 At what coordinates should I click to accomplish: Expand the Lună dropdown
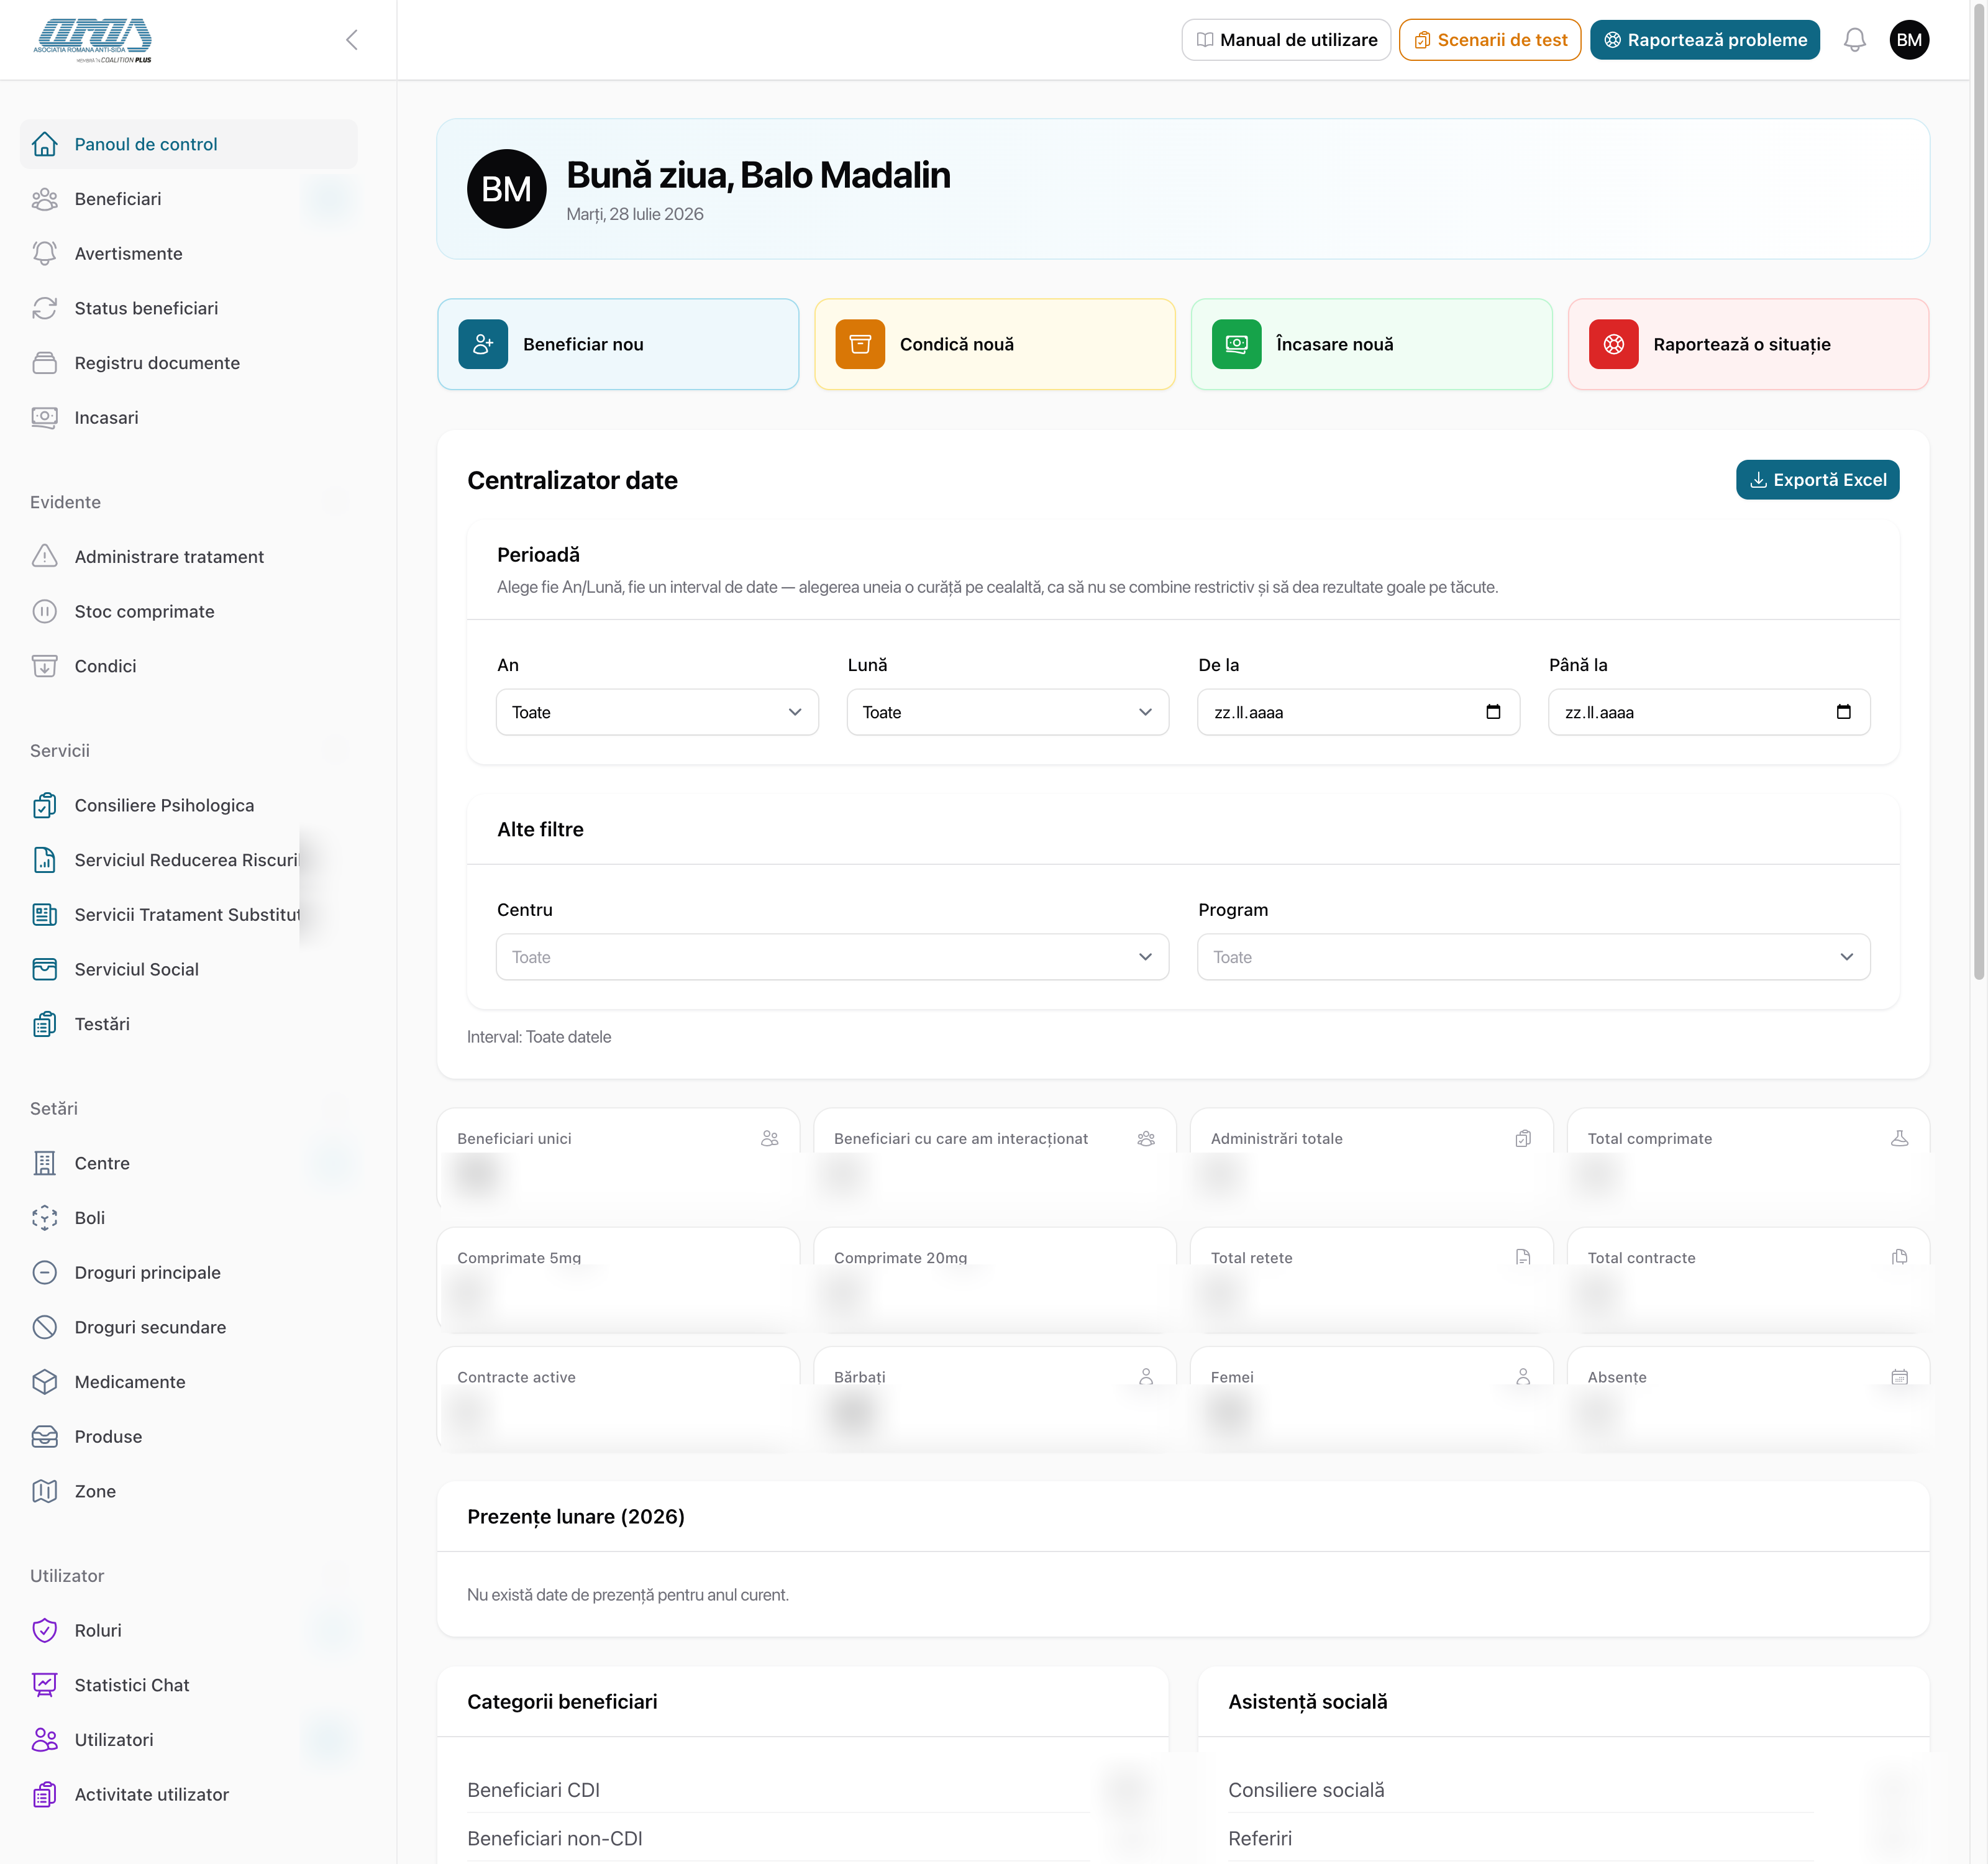1008,712
